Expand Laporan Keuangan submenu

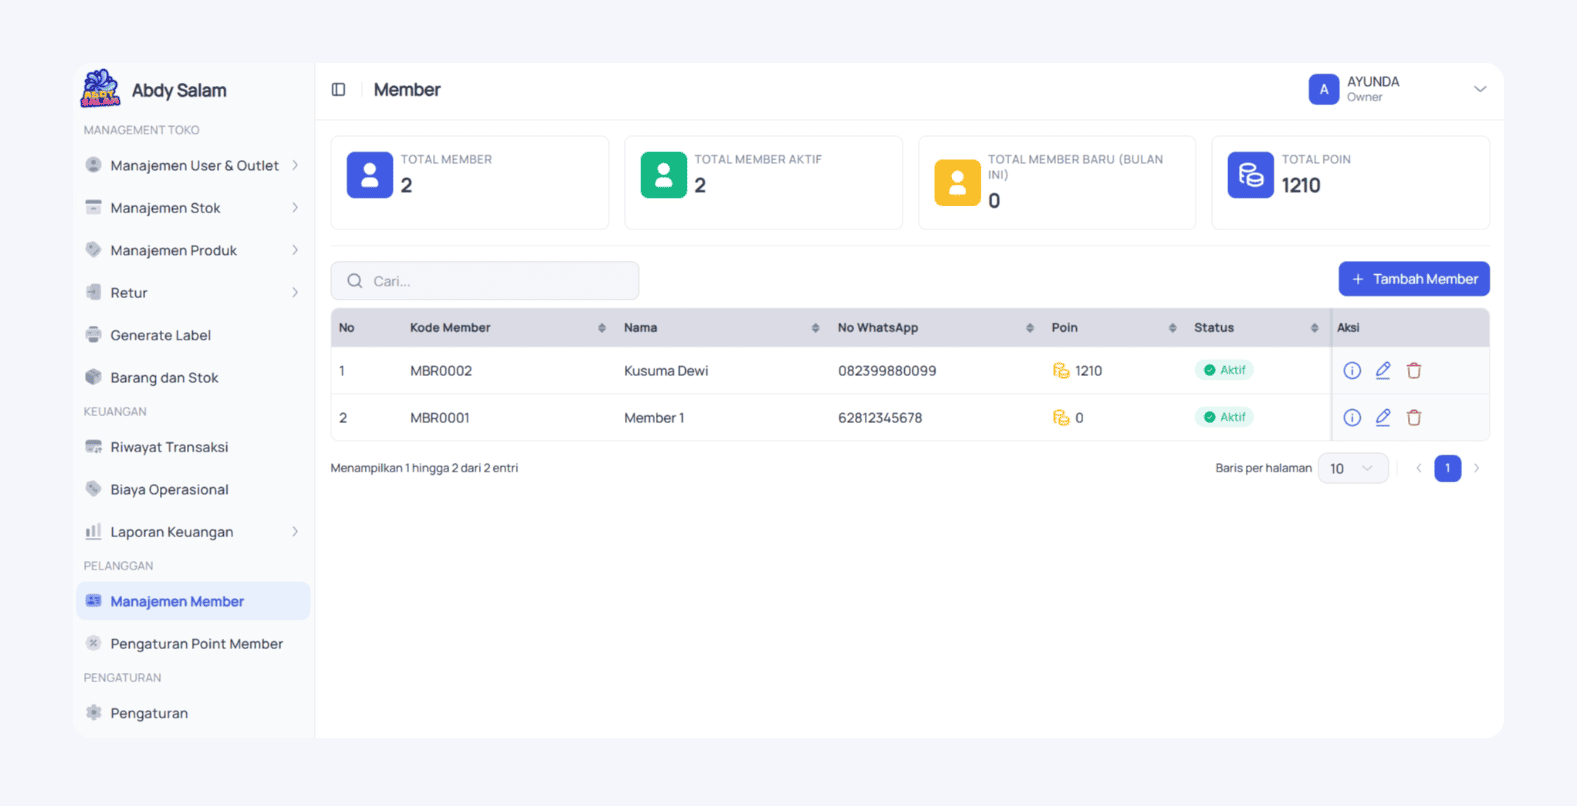(295, 532)
